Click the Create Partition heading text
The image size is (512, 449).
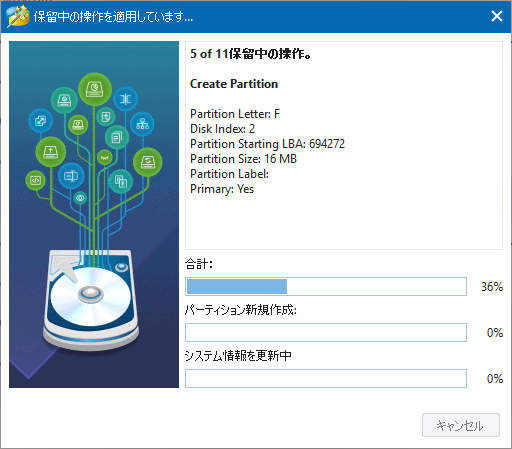pos(234,84)
